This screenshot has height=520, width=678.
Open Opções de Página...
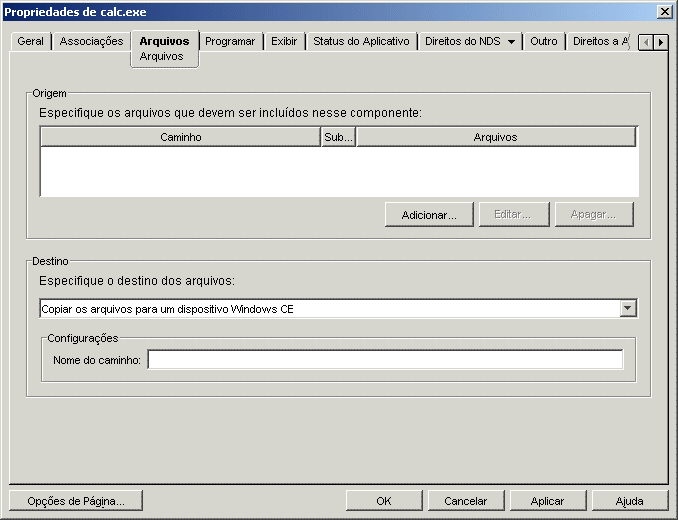(x=76, y=501)
